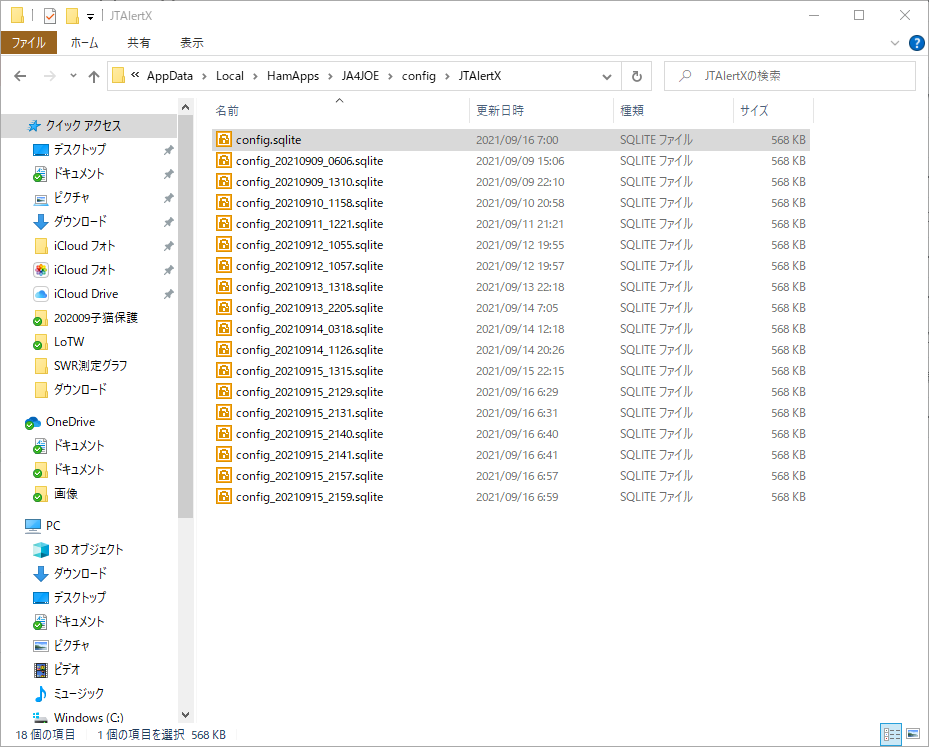The image size is (929, 747).
Task: Click the icon of config_20210915_2140.sqlite
Action: [x=223, y=434]
